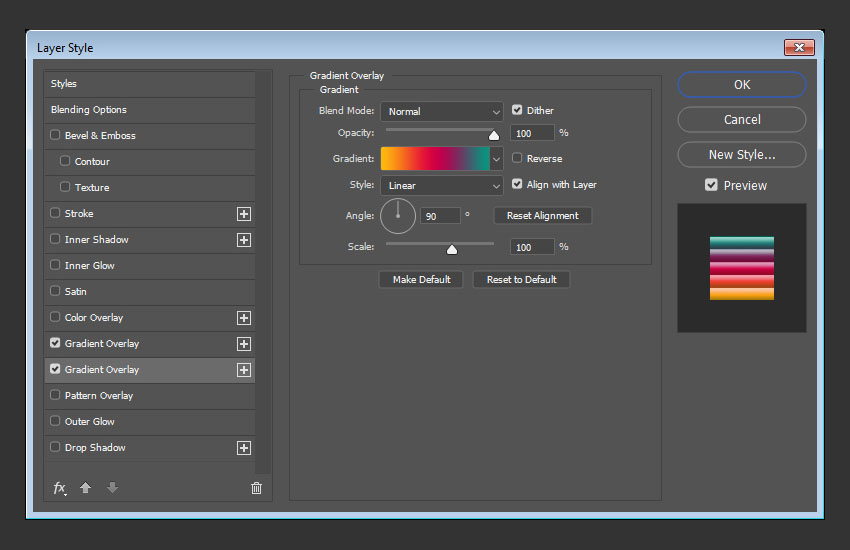850x550 pixels.
Task: Add another Color Overlay with plus icon
Action: point(244,318)
